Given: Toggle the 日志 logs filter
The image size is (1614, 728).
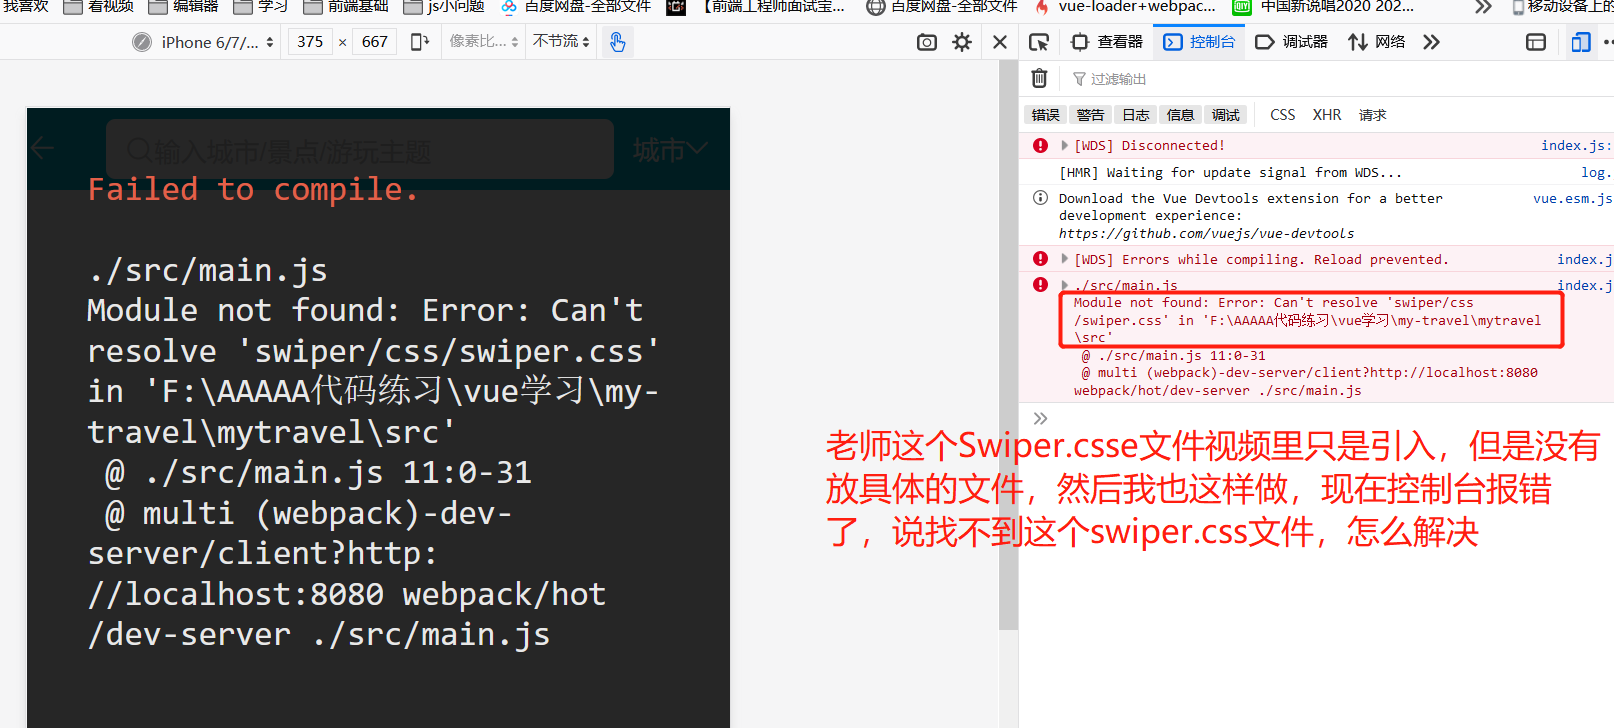Looking at the screenshot, I should [x=1135, y=115].
